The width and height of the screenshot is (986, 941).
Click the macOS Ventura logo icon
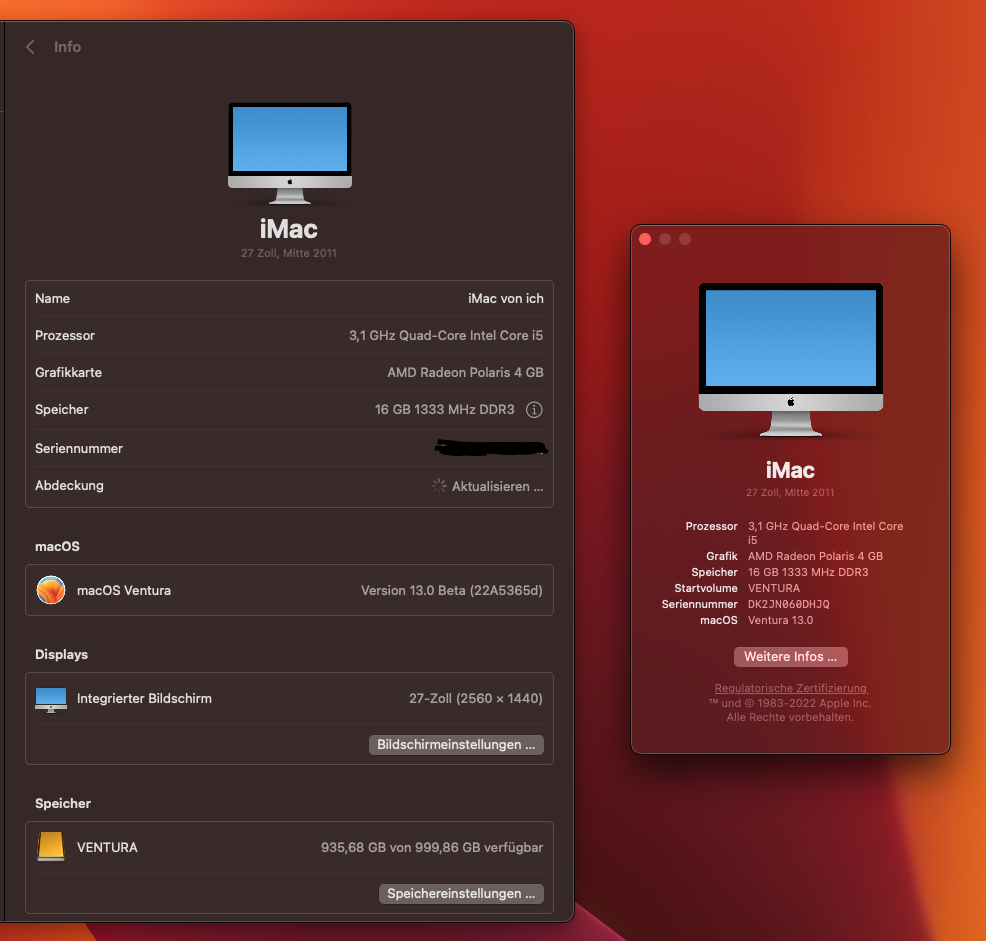[51, 591]
